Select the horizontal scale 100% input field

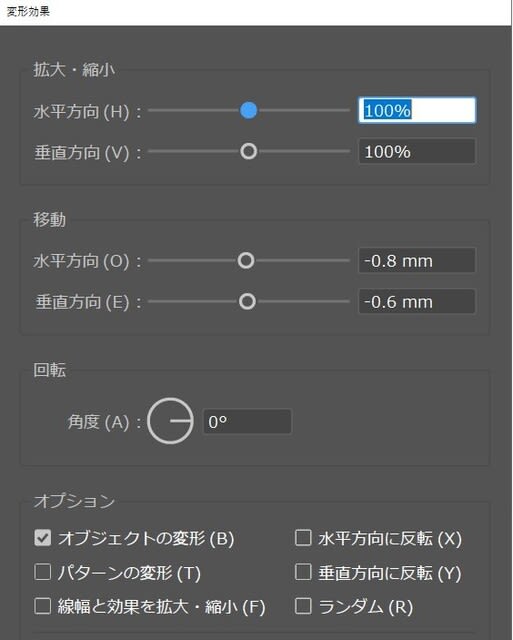pos(417,110)
